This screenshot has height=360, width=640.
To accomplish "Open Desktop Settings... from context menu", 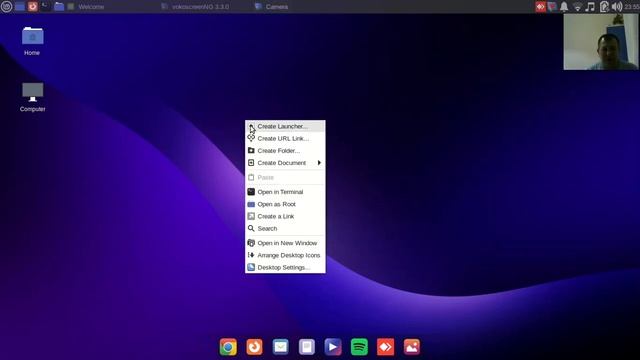I will click(285, 267).
